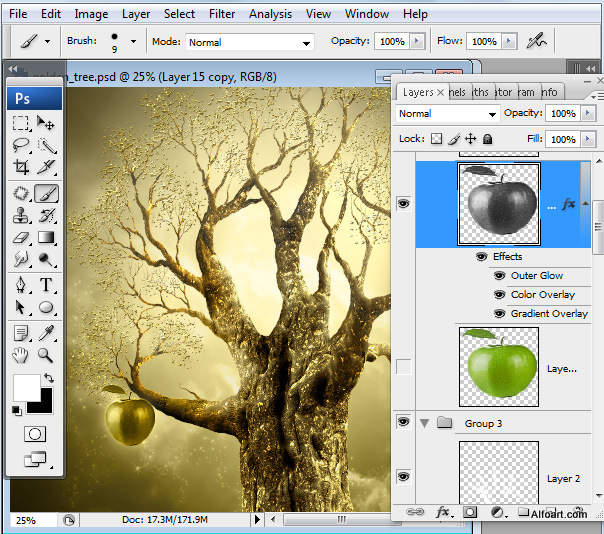Screen dimensions: 604x534
Task: Open the Analysis menu
Action: coord(270,14)
